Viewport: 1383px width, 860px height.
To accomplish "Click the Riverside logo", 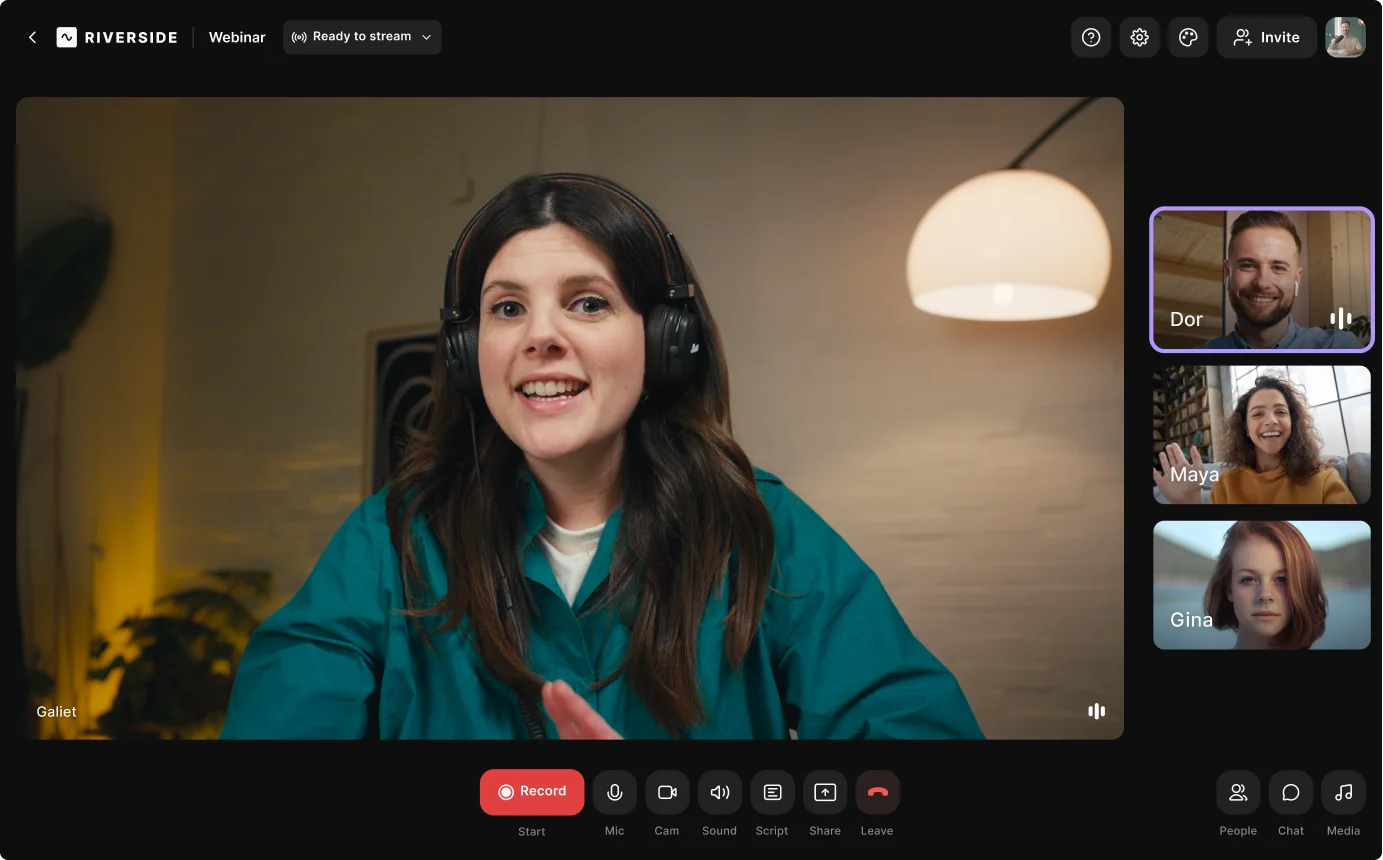I will [x=117, y=37].
